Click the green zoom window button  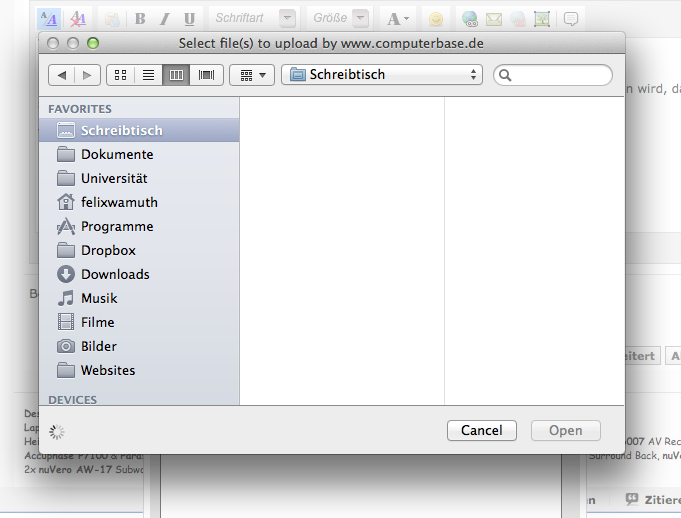[x=93, y=43]
